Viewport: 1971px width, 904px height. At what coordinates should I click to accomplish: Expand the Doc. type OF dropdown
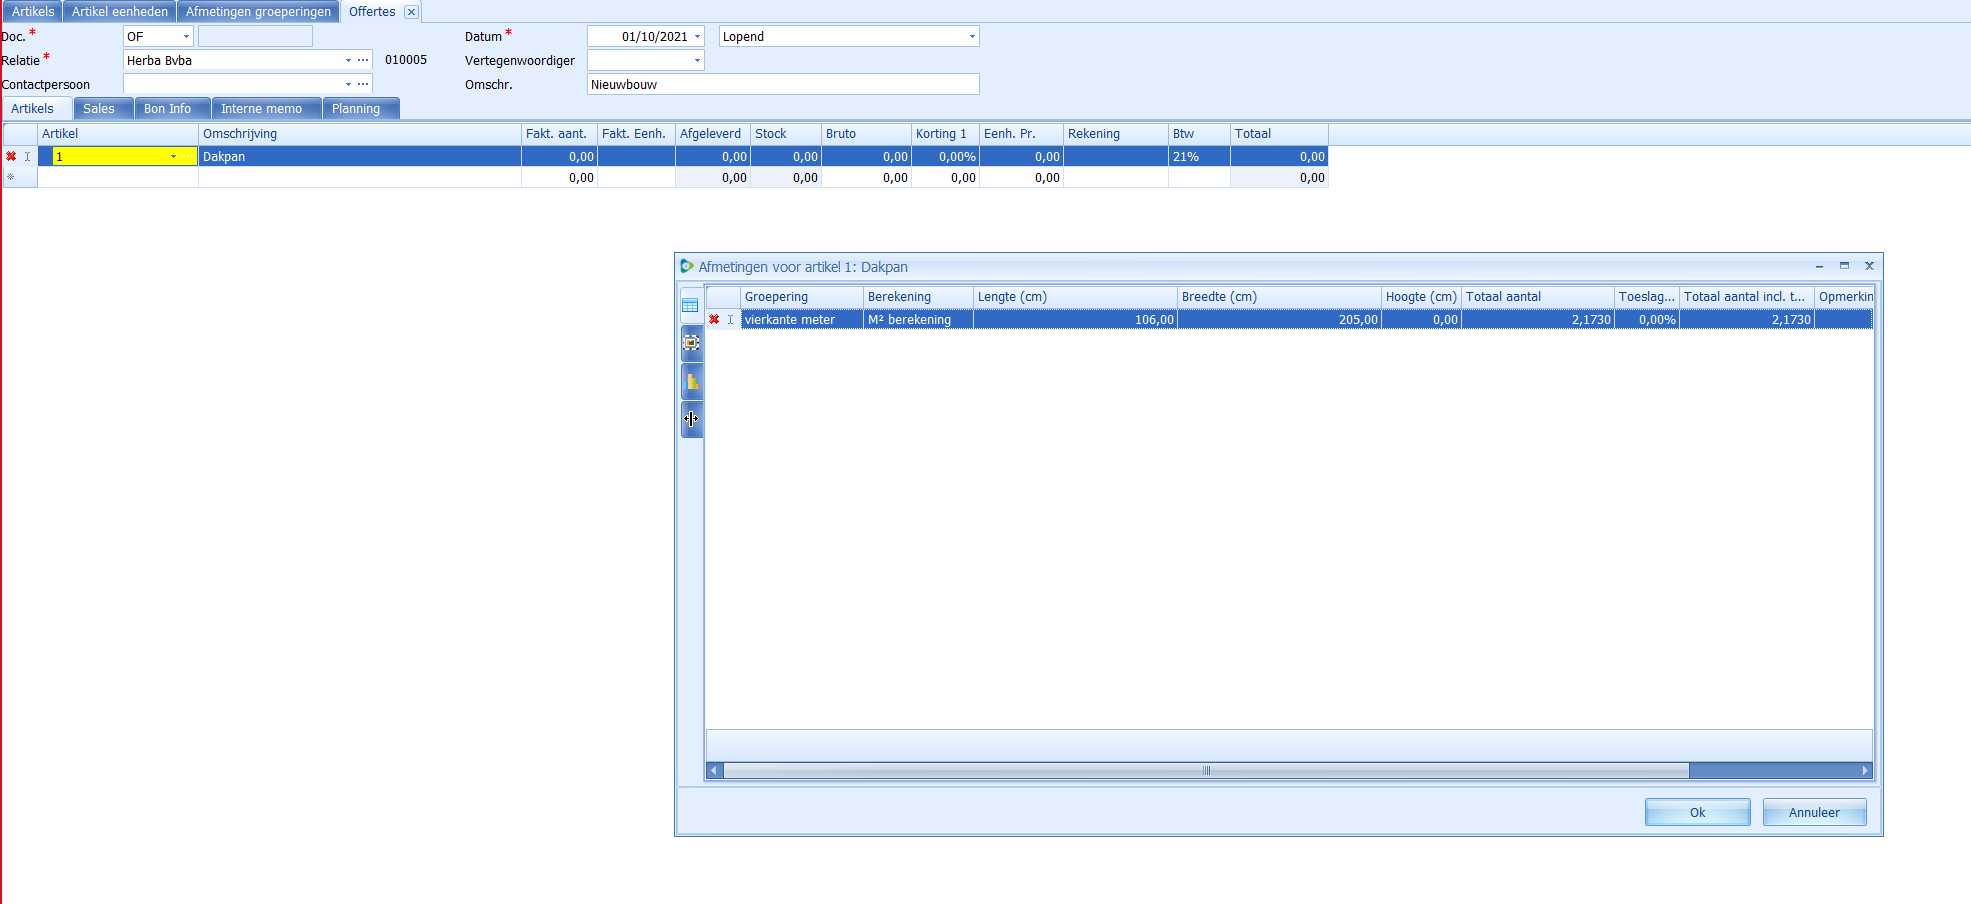pos(186,37)
